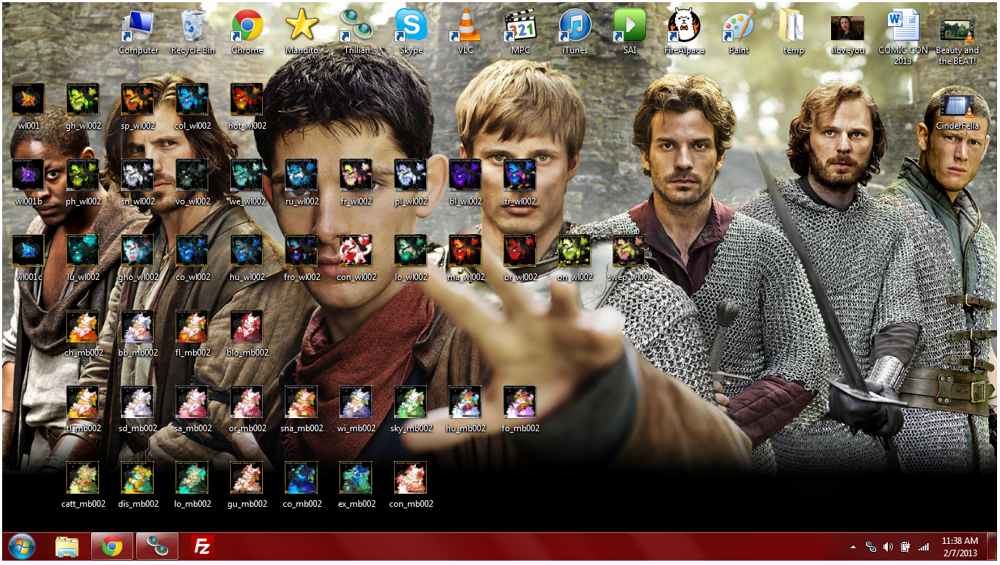Select the tr_wl002 file
The width and height of the screenshot is (1000, 565).
coord(520,183)
